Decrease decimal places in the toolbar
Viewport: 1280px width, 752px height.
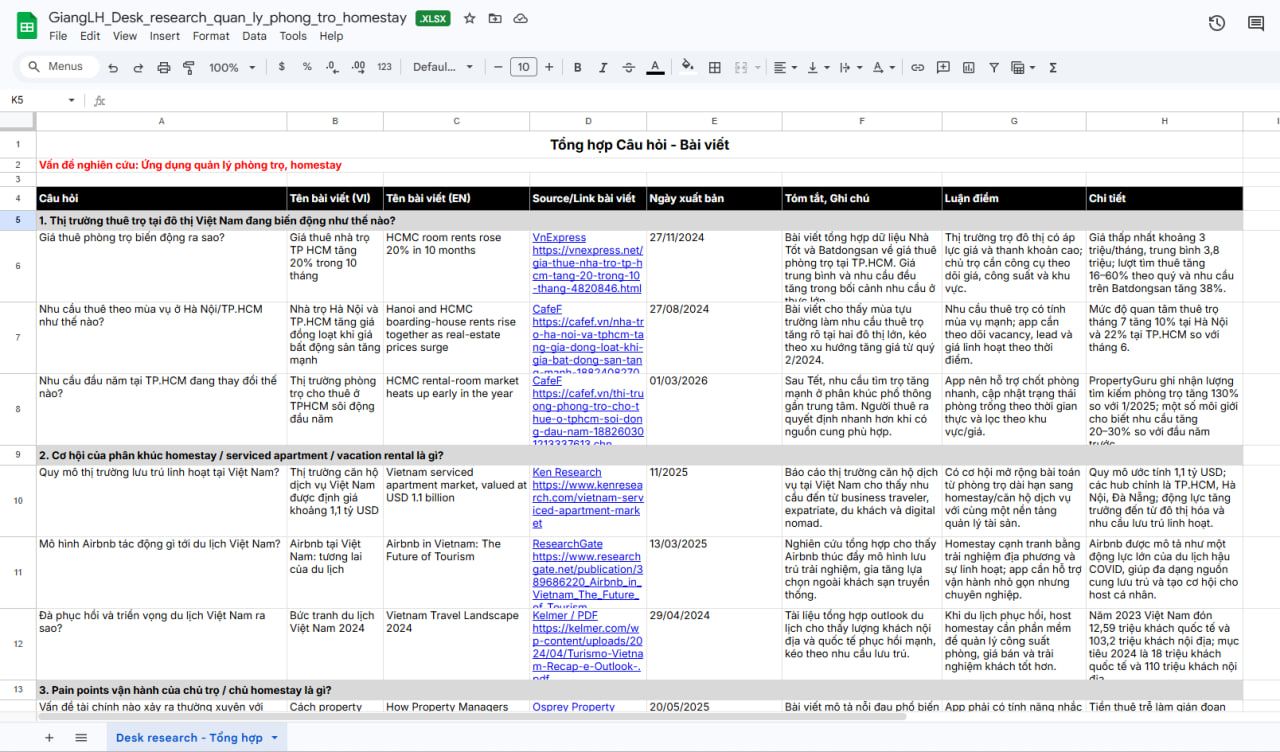(333, 67)
